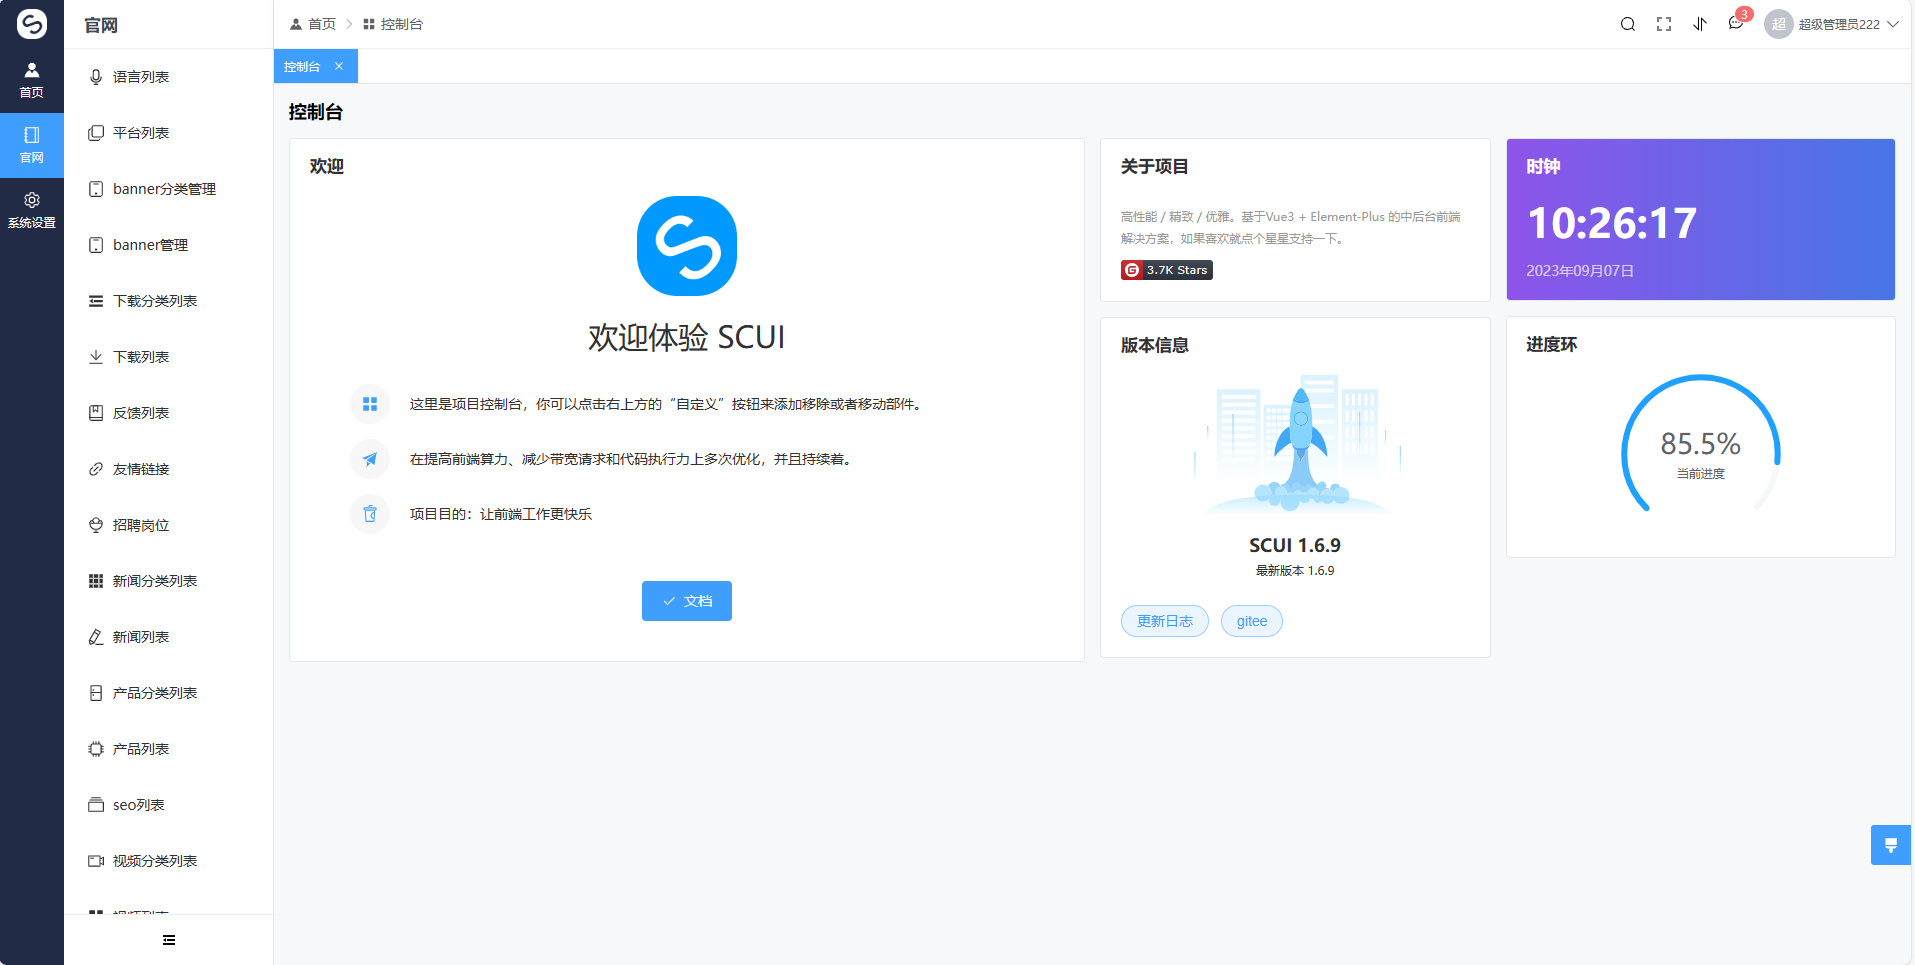Viewport: 1915px width, 965px height.
Task: Open the 语言列表 menu item
Action: (x=168, y=77)
